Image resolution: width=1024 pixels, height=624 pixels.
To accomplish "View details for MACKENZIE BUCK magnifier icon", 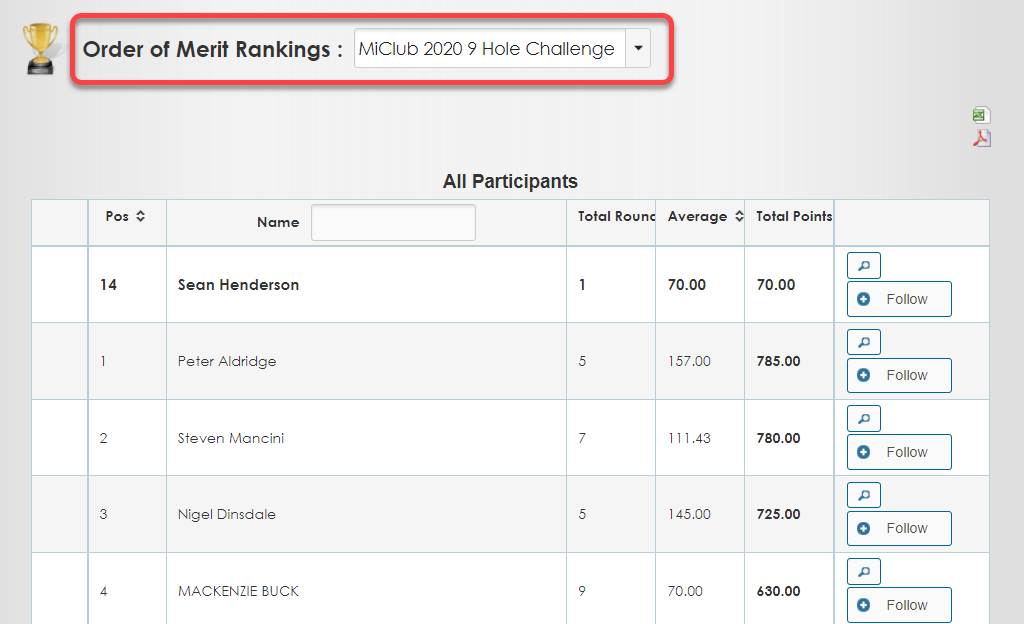I will tap(863, 572).
